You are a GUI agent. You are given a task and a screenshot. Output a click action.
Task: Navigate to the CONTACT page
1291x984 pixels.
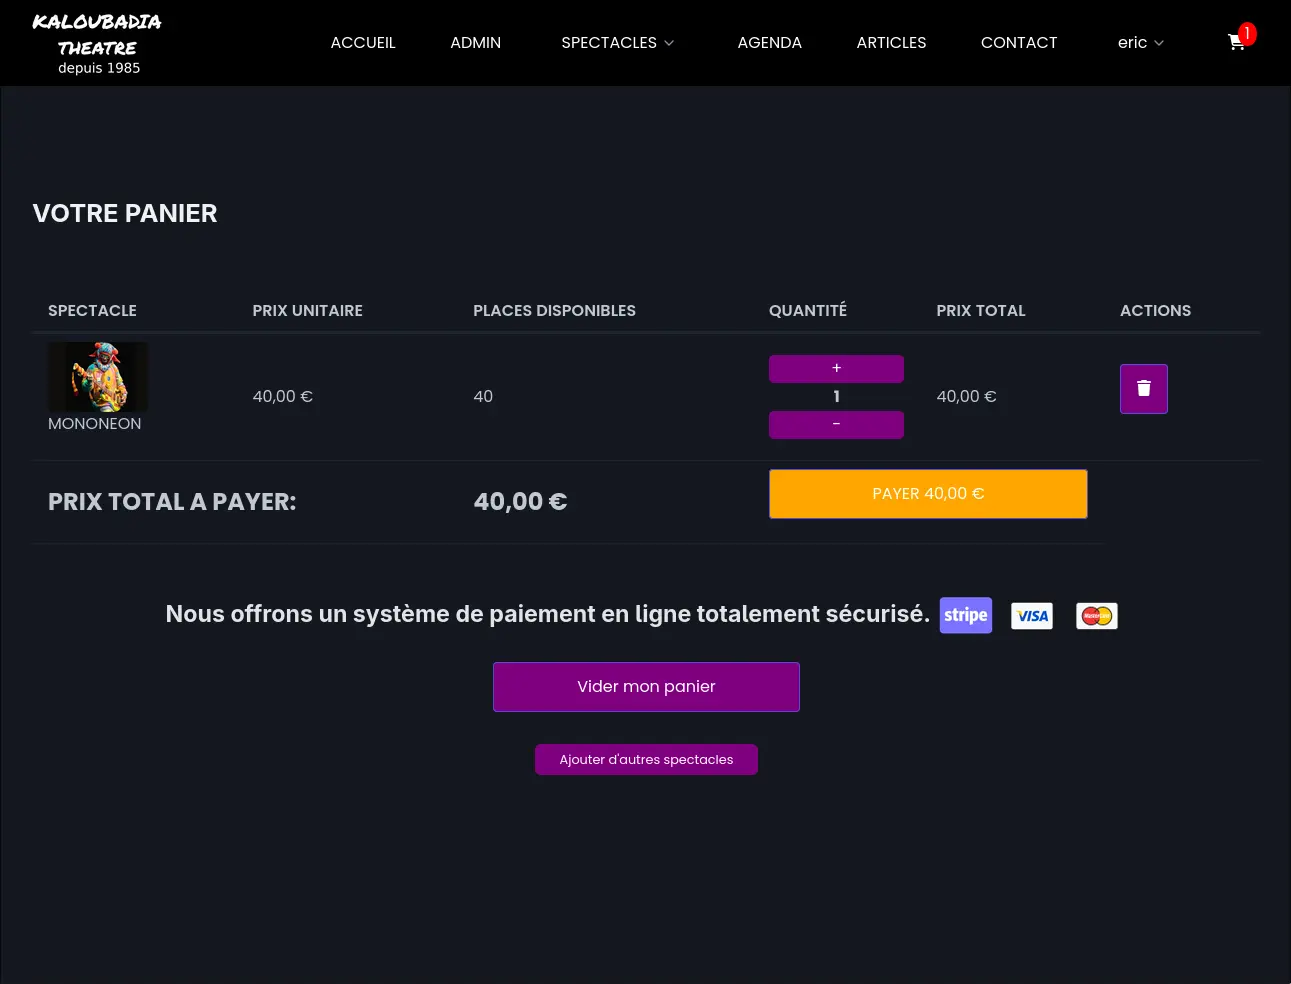coord(1019,43)
